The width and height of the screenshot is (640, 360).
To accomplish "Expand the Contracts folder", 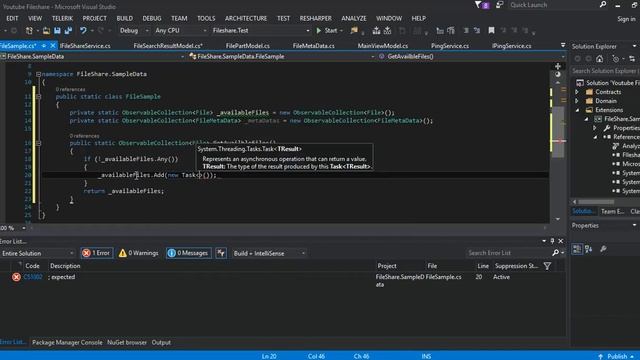I will click(577, 92).
